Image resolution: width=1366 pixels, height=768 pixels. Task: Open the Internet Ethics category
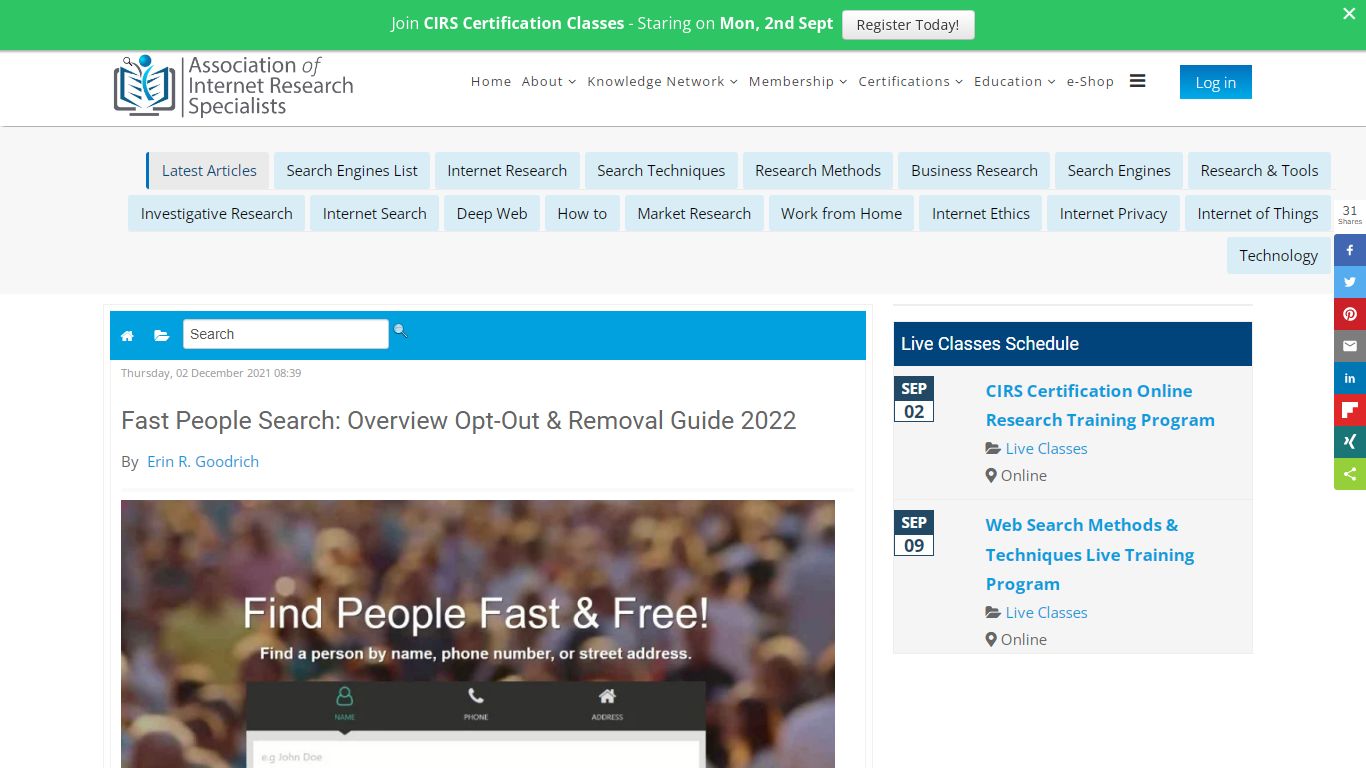(981, 213)
